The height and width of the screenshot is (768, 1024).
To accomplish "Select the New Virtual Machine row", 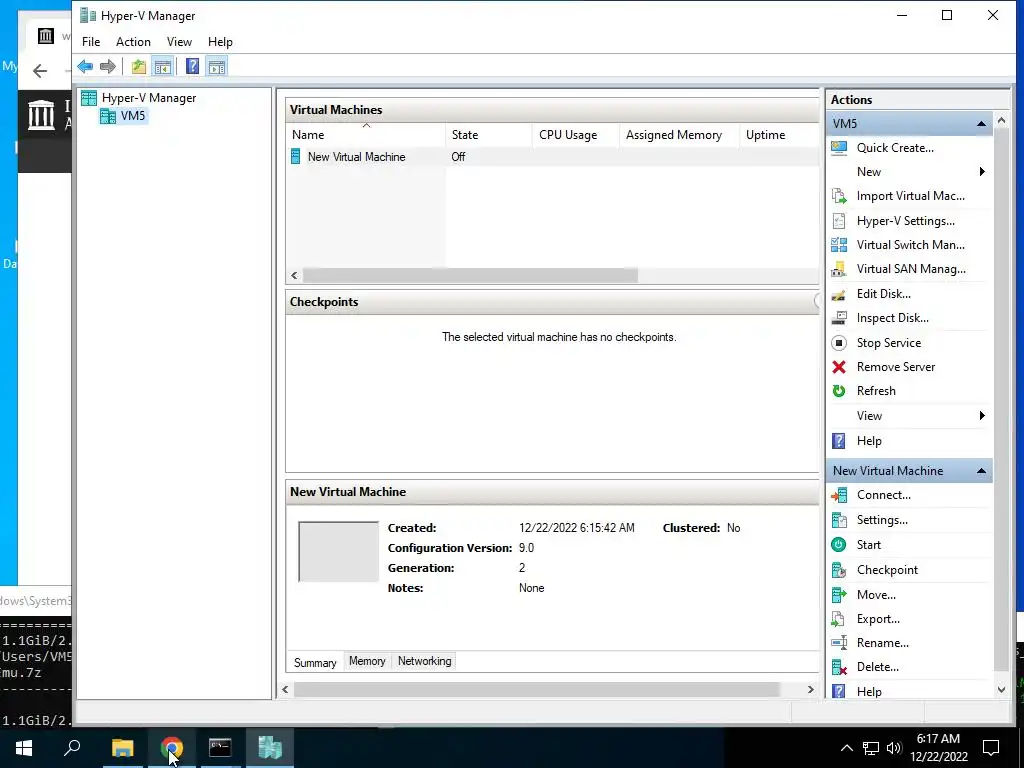I will (552, 157).
